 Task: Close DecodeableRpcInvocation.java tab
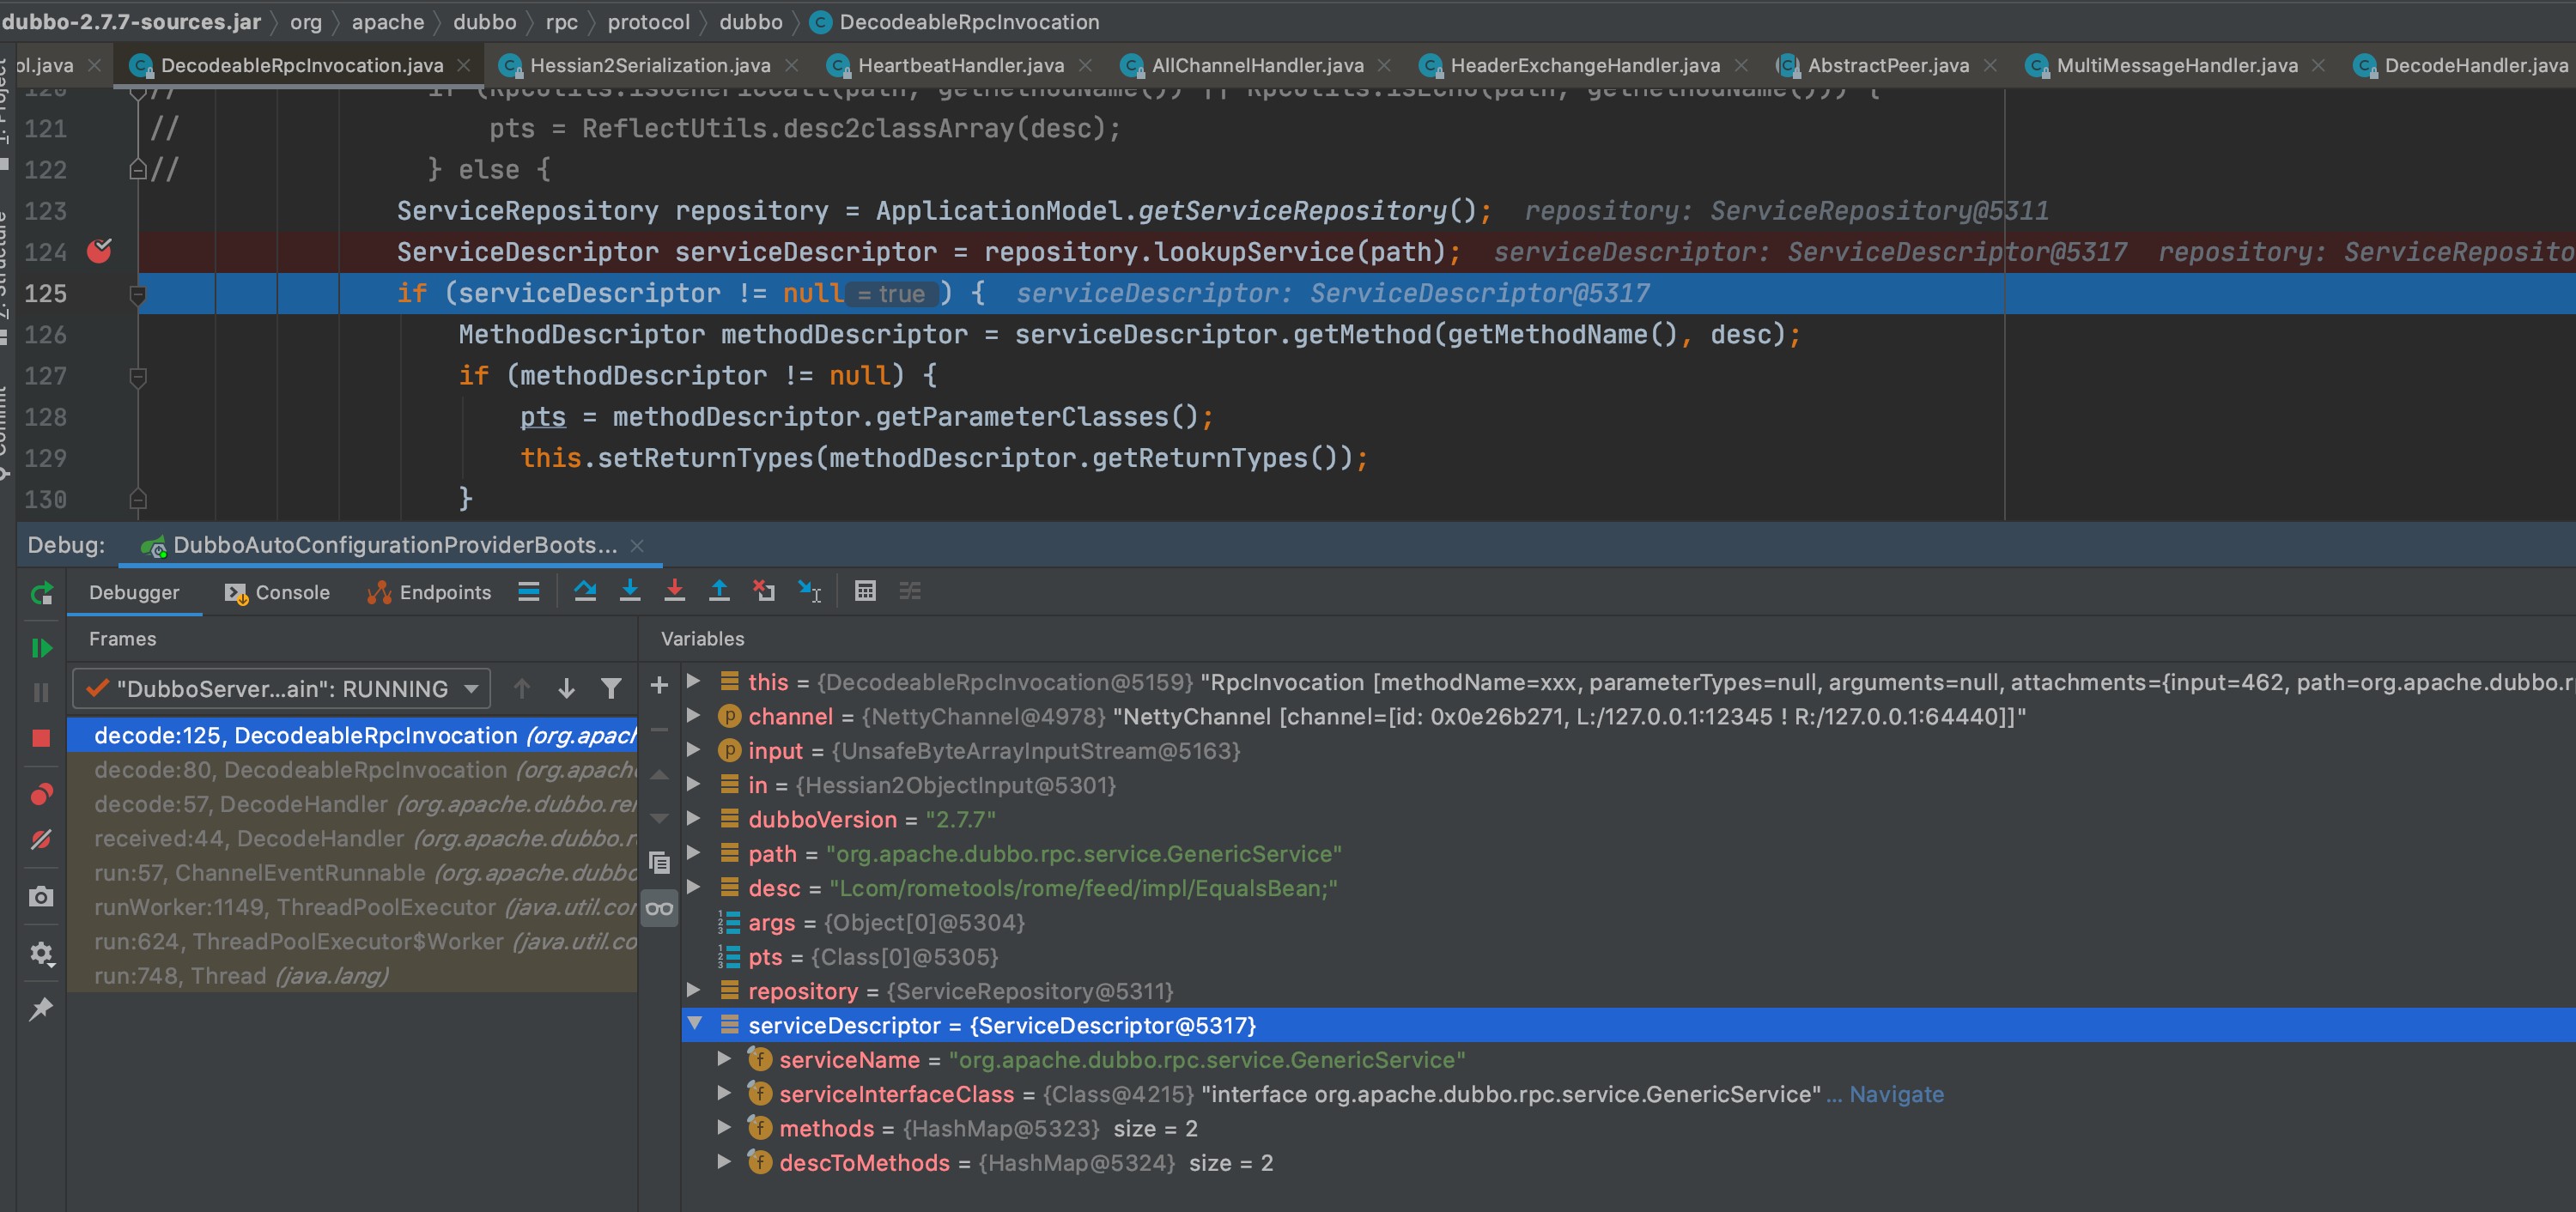[x=464, y=65]
